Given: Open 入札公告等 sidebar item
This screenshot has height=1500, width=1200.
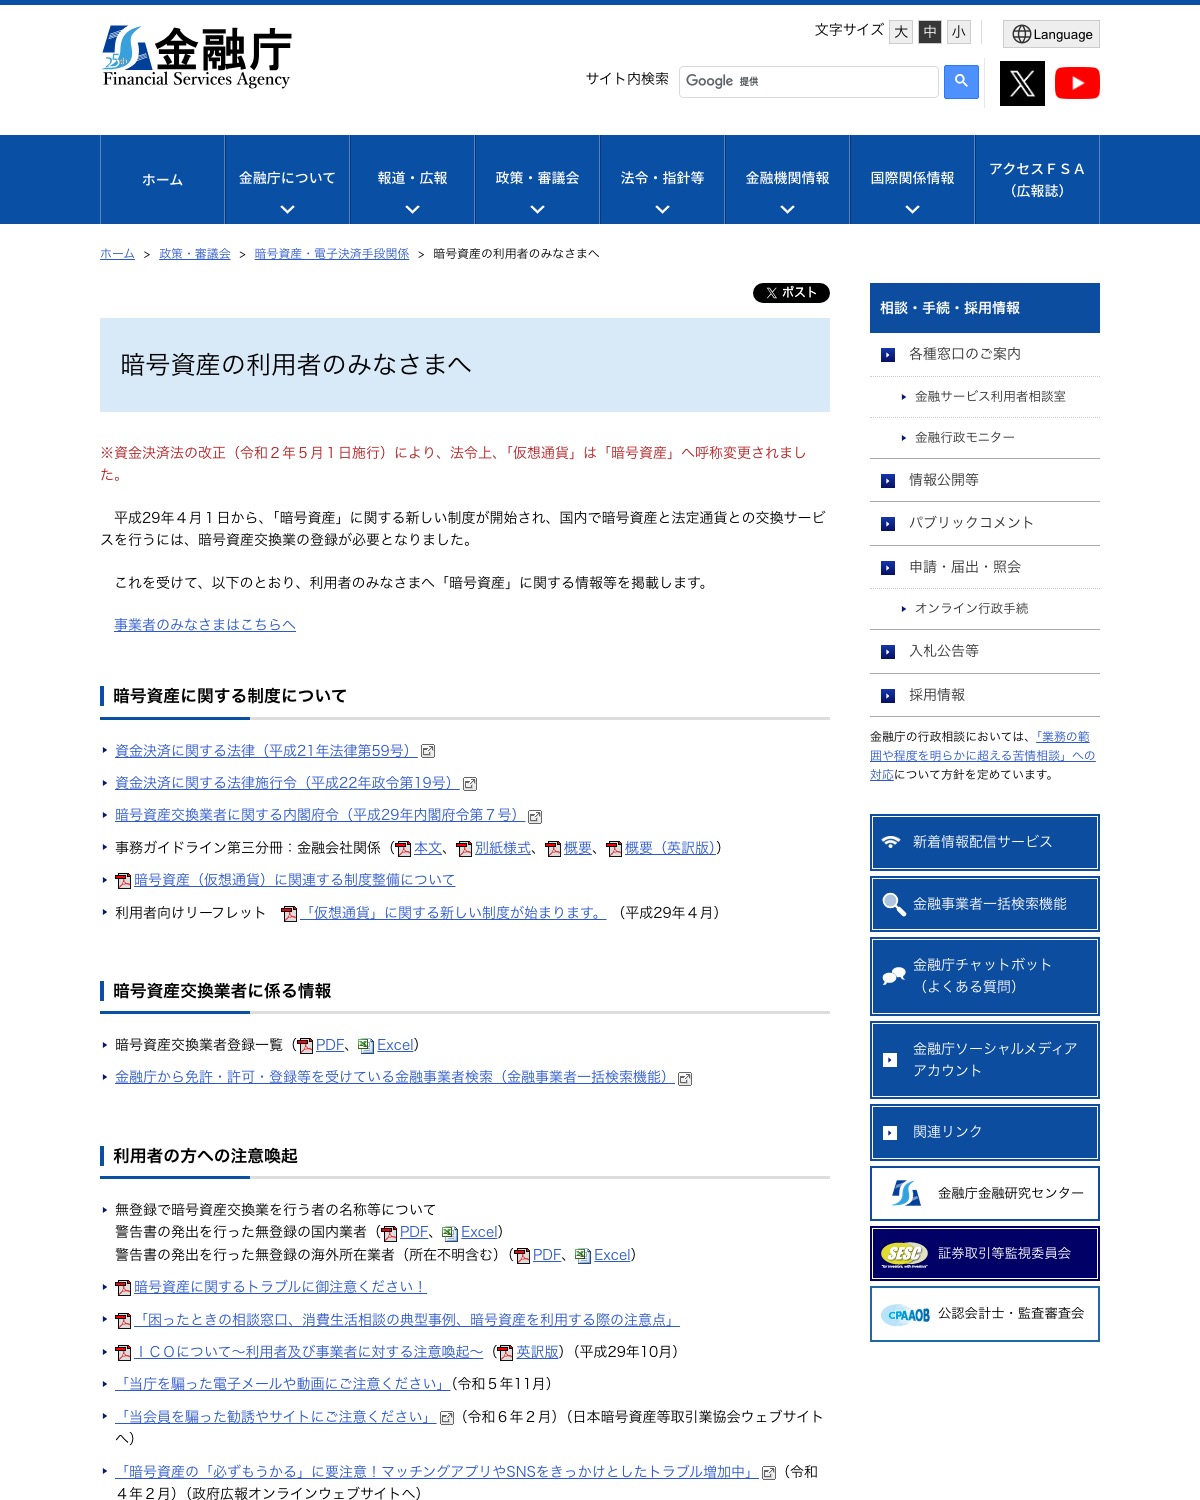Looking at the screenshot, I should 985,651.
